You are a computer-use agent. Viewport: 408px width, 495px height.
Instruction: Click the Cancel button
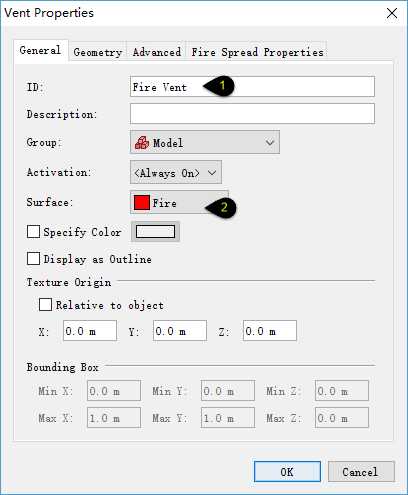point(361,472)
